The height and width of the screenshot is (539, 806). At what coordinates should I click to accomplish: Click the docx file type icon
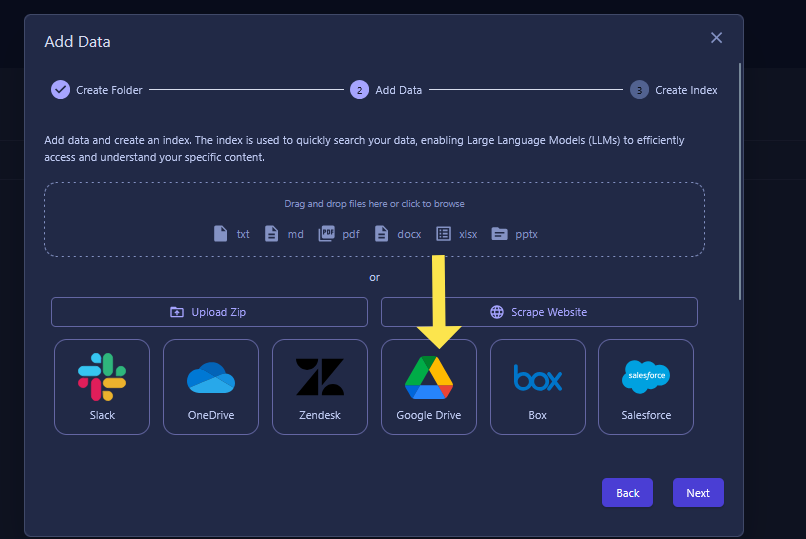coord(381,234)
